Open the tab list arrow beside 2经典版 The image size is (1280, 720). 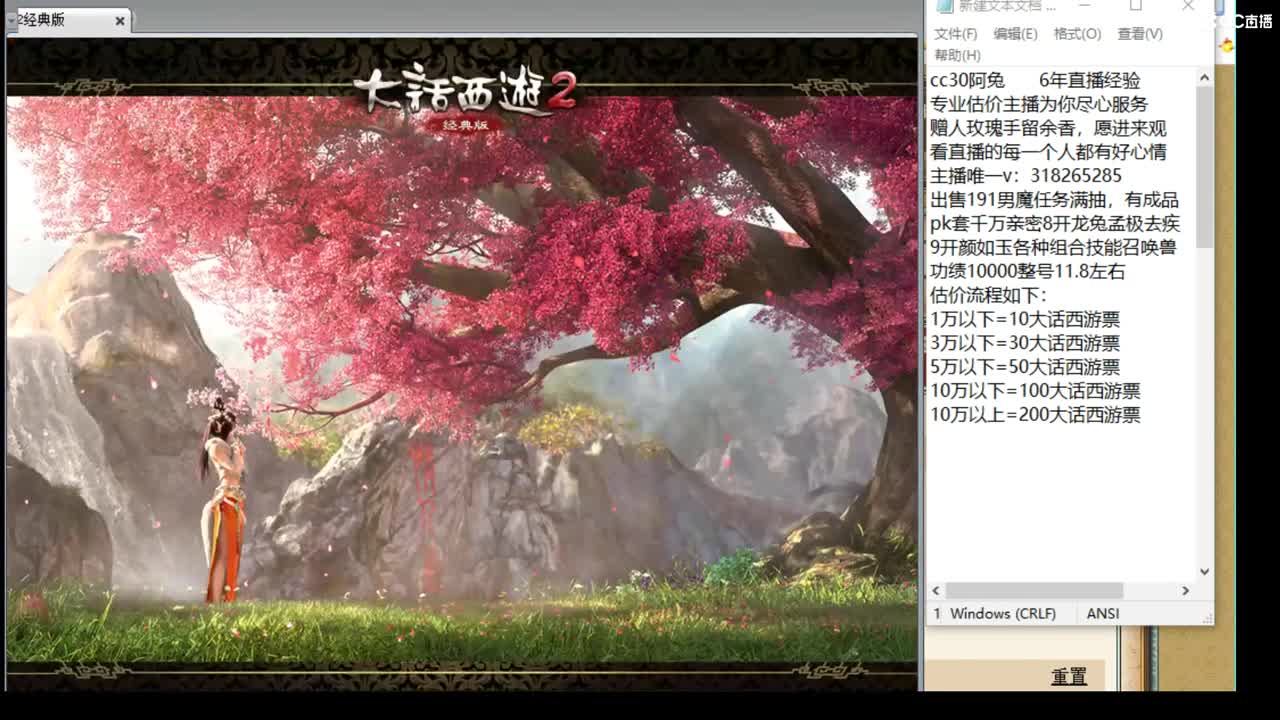(x=11, y=20)
